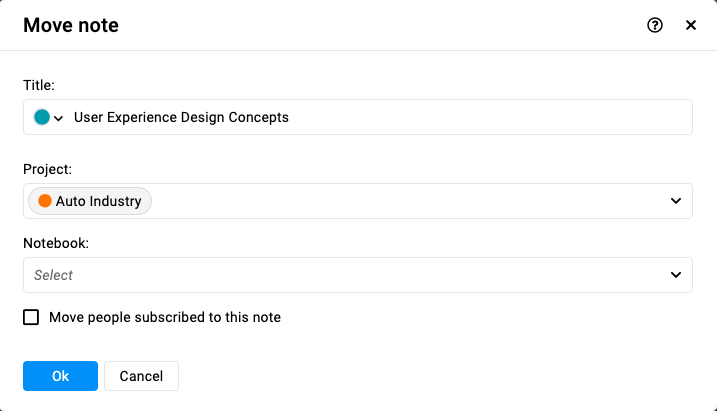Click the Cancel button
This screenshot has width=717, height=411.
click(x=141, y=376)
